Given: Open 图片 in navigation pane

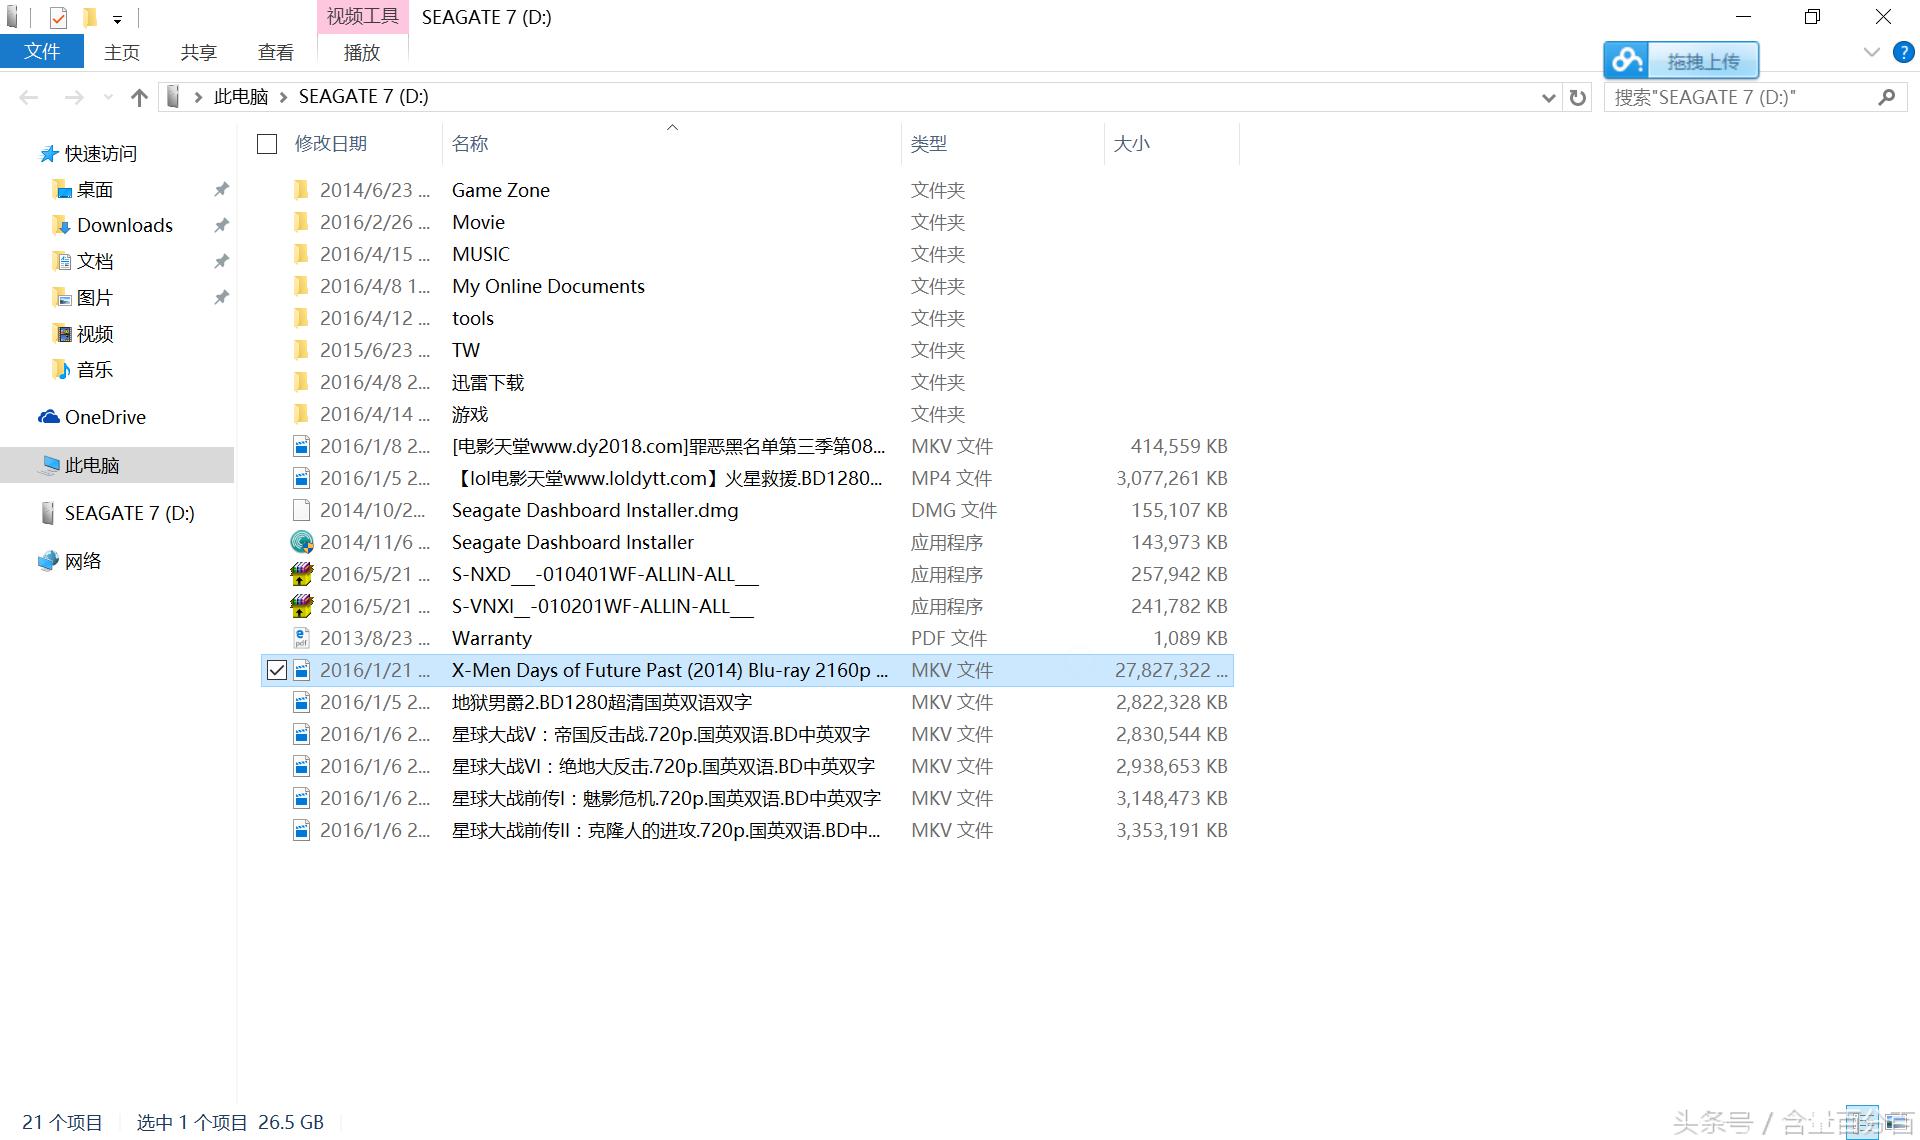Looking at the screenshot, I should [95, 297].
